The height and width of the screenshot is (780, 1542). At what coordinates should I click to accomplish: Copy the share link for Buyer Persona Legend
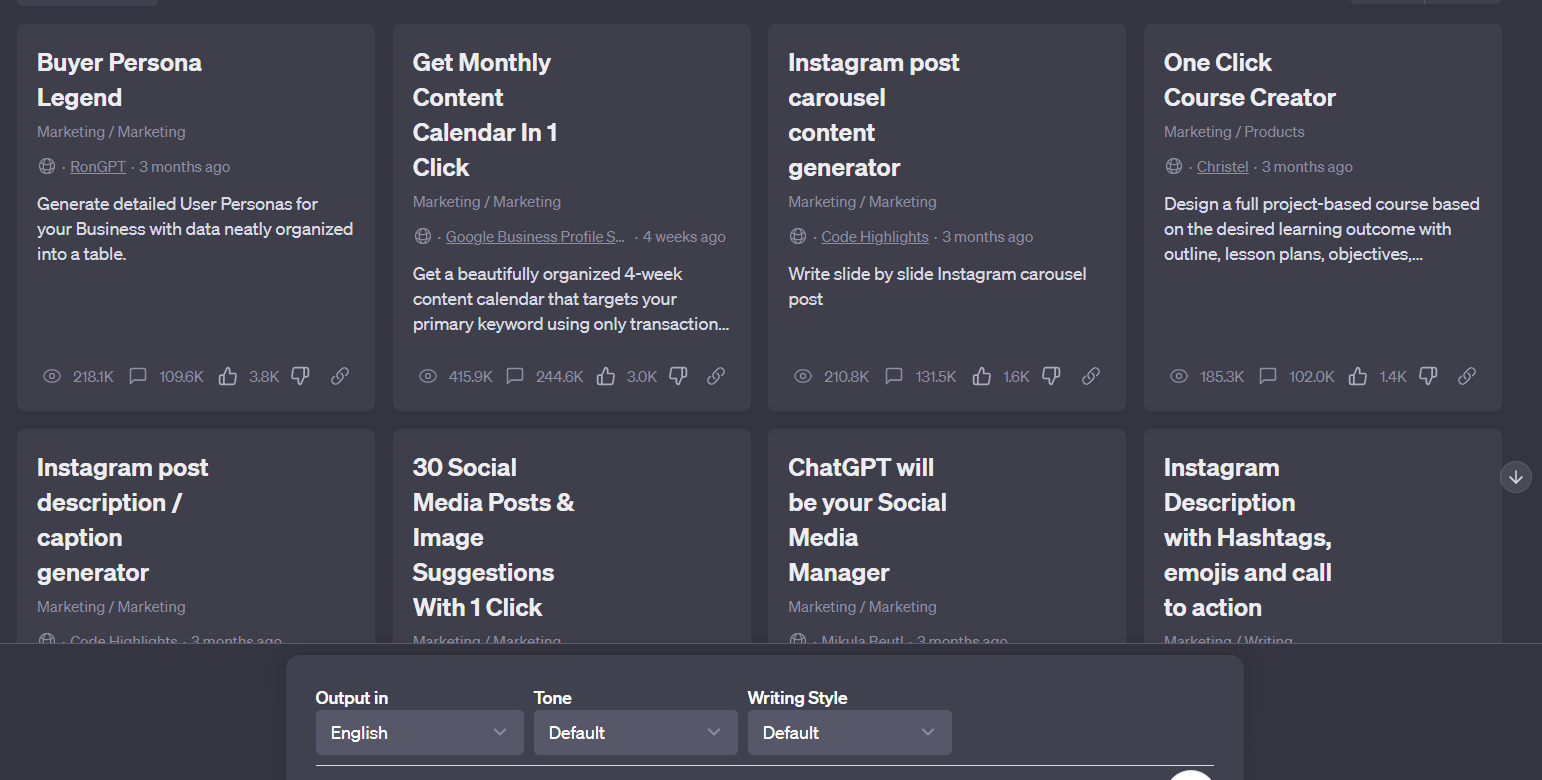coord(340,376)
